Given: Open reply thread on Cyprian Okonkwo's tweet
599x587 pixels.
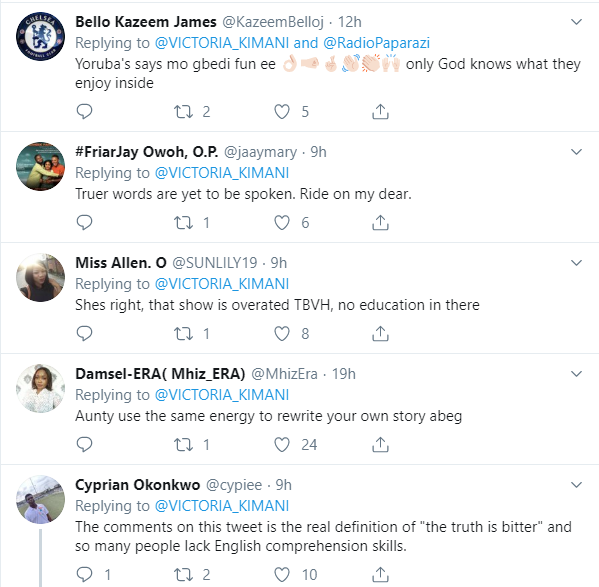Looking at the screenshot, I should pyautogui.click(x=84, y=574).
